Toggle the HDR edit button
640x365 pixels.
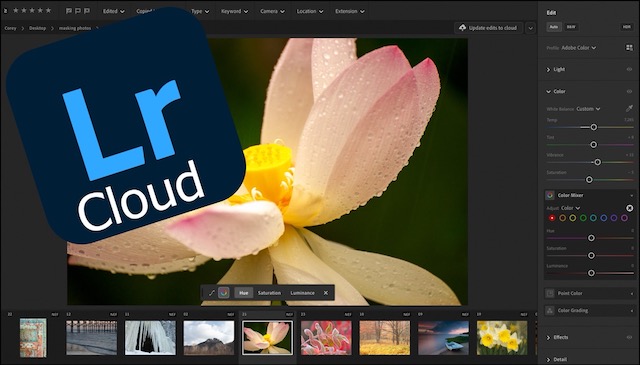tap(627, 27)
